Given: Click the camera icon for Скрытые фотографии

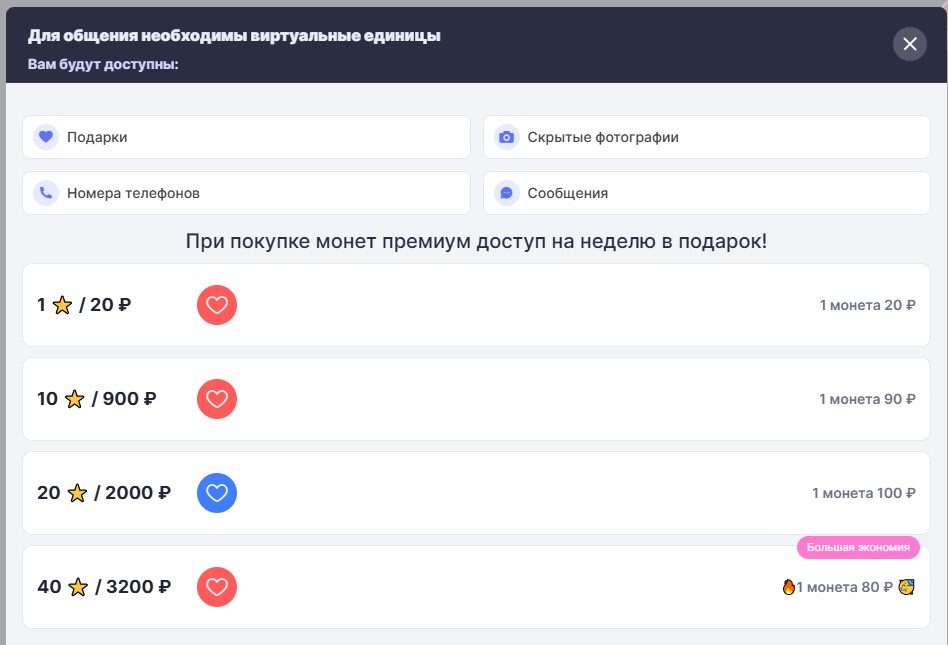Looking at the screenshot, I should (x=506, y=137).
